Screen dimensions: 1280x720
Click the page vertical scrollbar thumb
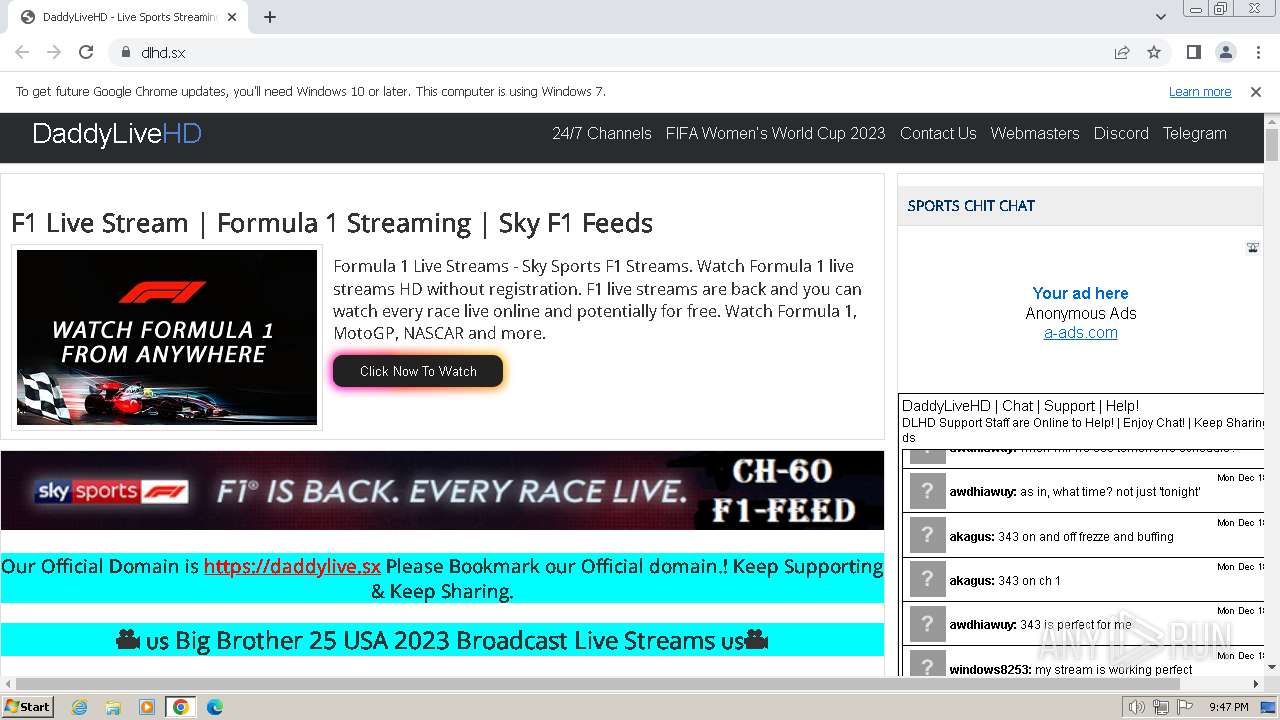1272,145
